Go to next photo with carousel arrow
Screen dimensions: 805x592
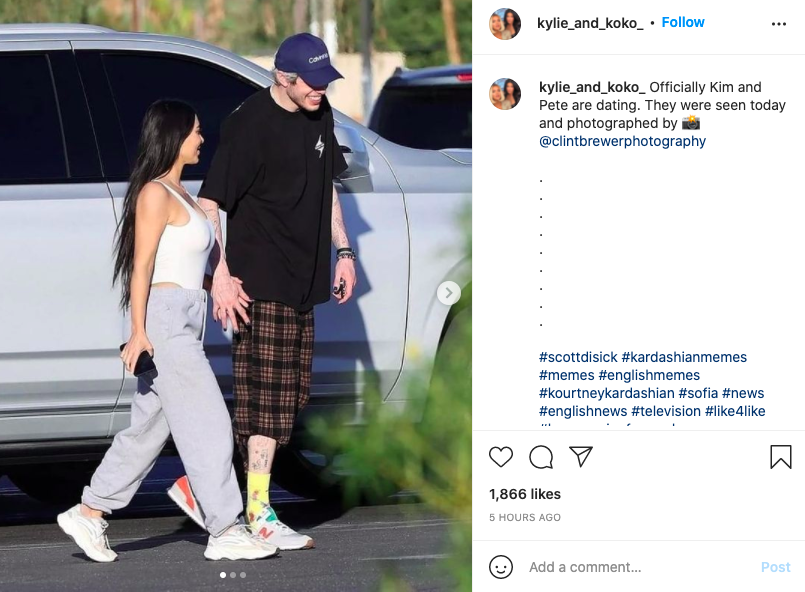click(449, 293)
